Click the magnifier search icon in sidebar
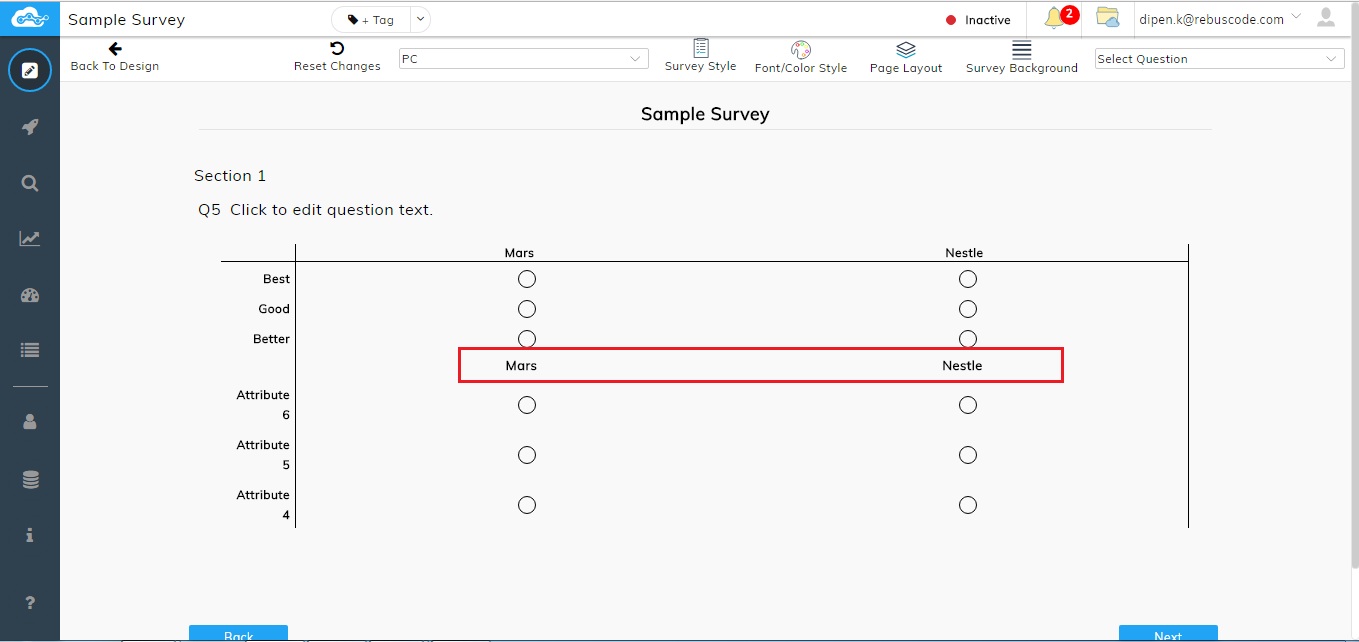1359x642 pixels. [x=30, y=183]
